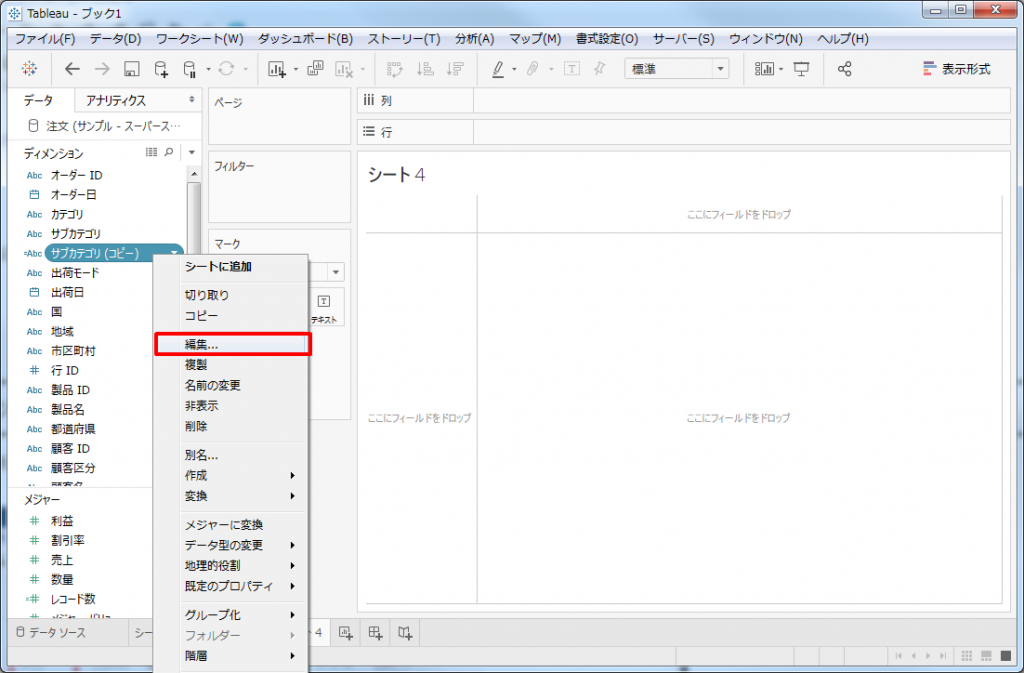Click the highlight pen icon in toolbar
Image resolution: width=1024 pixels, height=673 pixels.
tap(498, 69)
